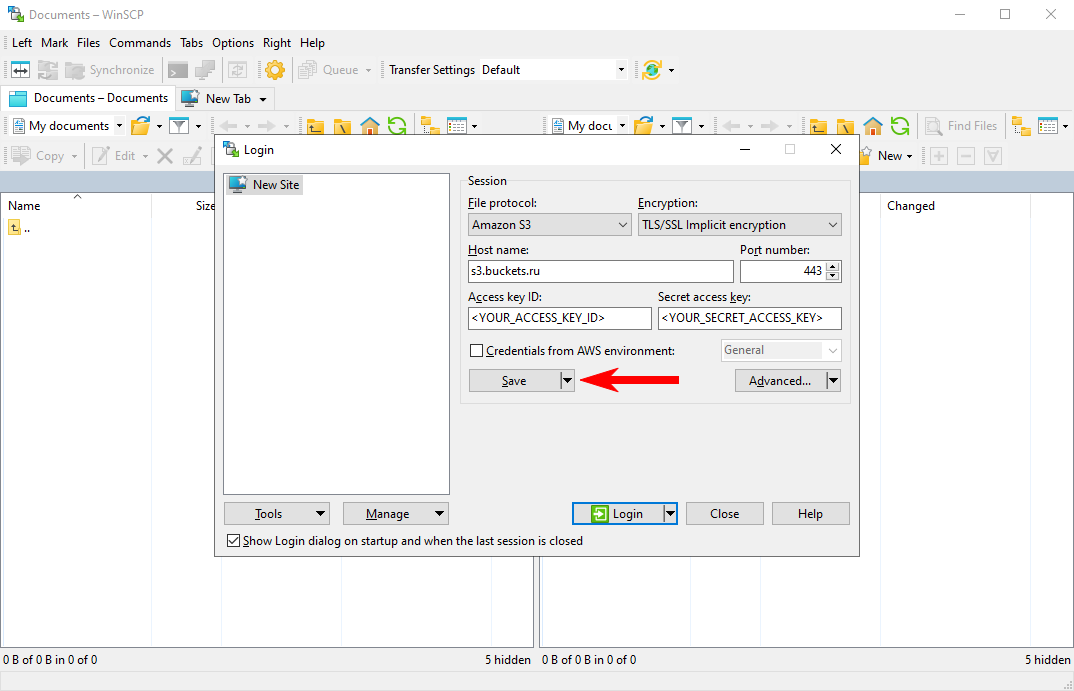The width and height of the screenshot is (1074, 691).
Task: Click the New button in right panel
Action: [x=888, y=156]
